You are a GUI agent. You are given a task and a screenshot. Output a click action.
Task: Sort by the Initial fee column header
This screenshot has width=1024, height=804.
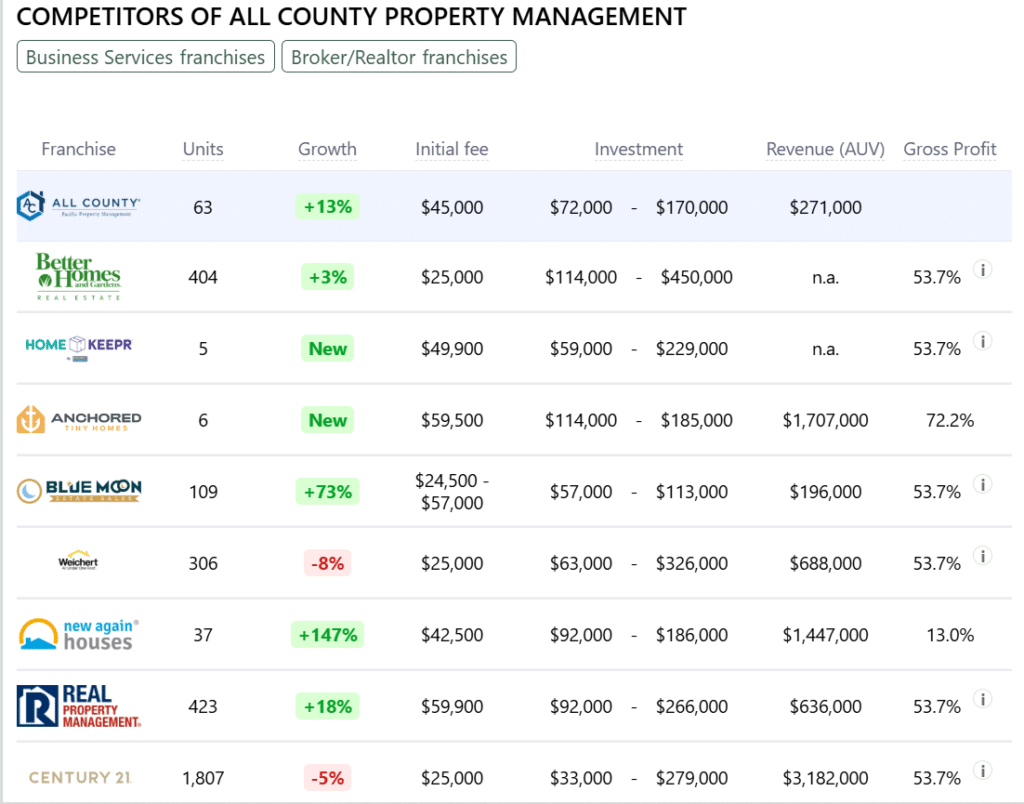[452, 149]
